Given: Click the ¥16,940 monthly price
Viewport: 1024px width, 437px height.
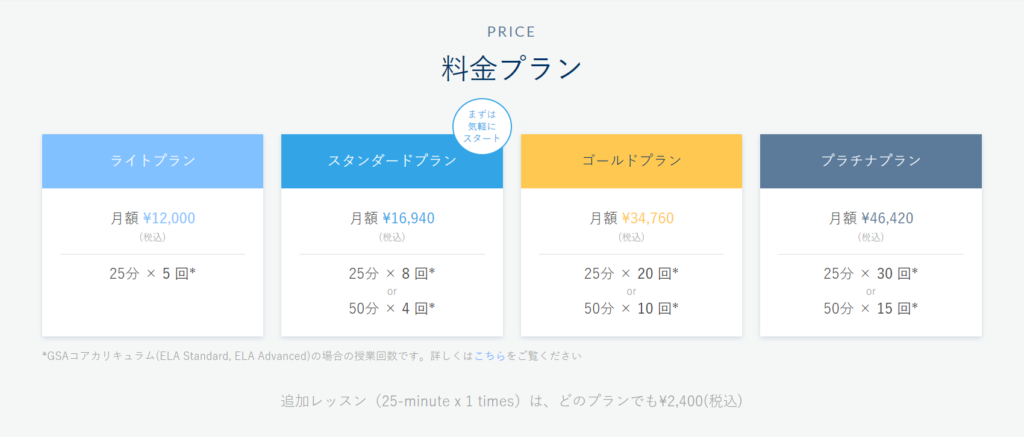Looking at the screenshot, I should [x=409, y=218].
